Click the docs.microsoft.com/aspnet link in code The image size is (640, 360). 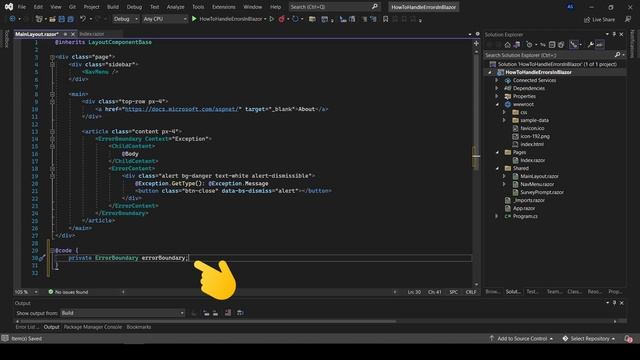click(182, 109)
